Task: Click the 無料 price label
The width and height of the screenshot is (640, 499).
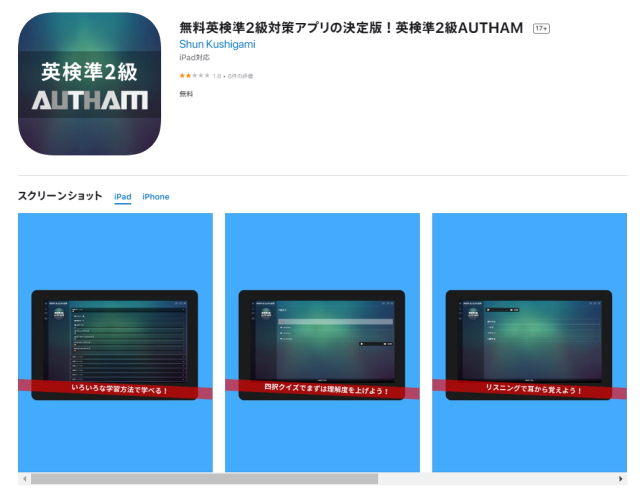Action: click(186, 94)
